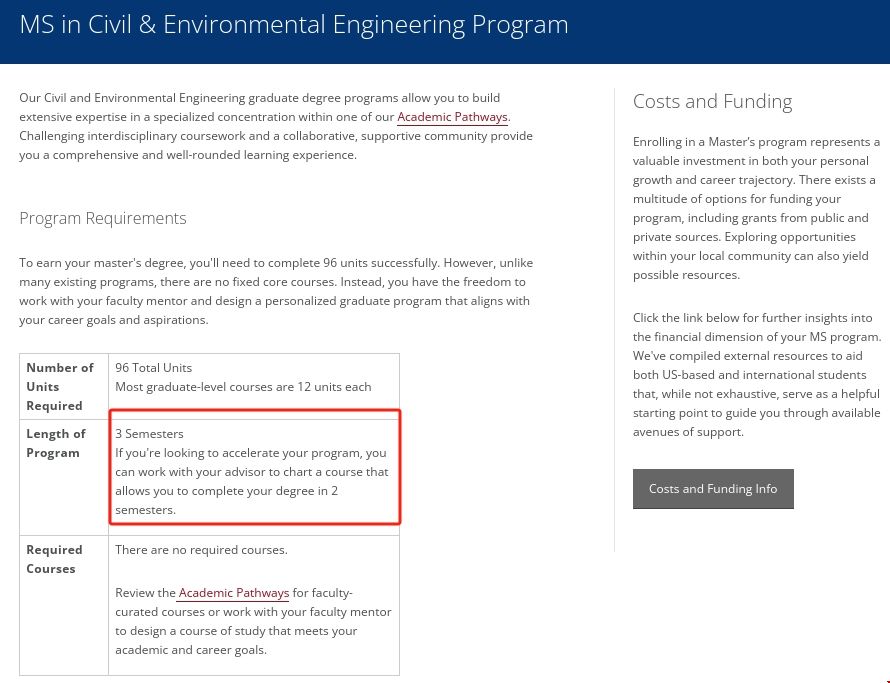The width and height of the screenshot is (890, 683).
Task: Click the paragraph about completing 96 units
Action: click(275, 291)
